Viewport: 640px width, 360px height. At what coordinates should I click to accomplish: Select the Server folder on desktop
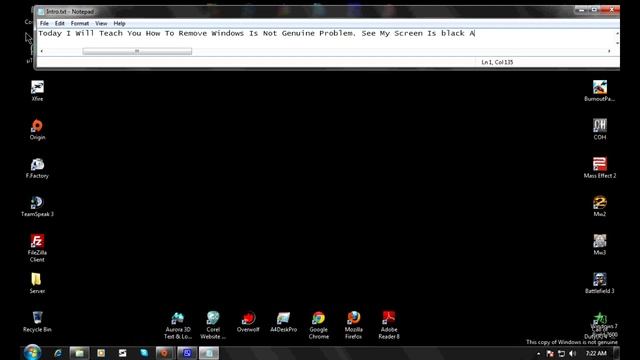37,283
